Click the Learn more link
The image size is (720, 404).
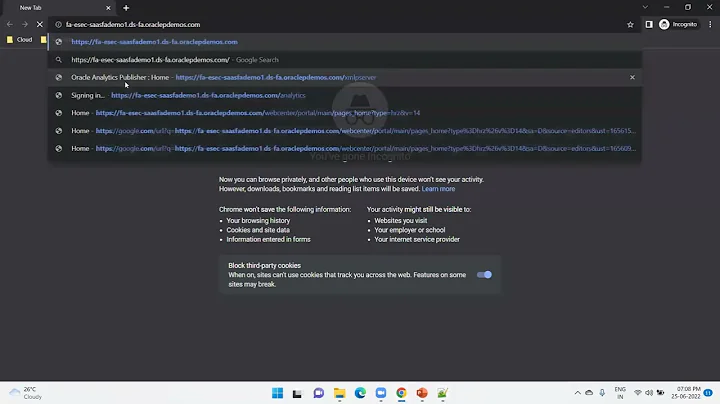438,189
